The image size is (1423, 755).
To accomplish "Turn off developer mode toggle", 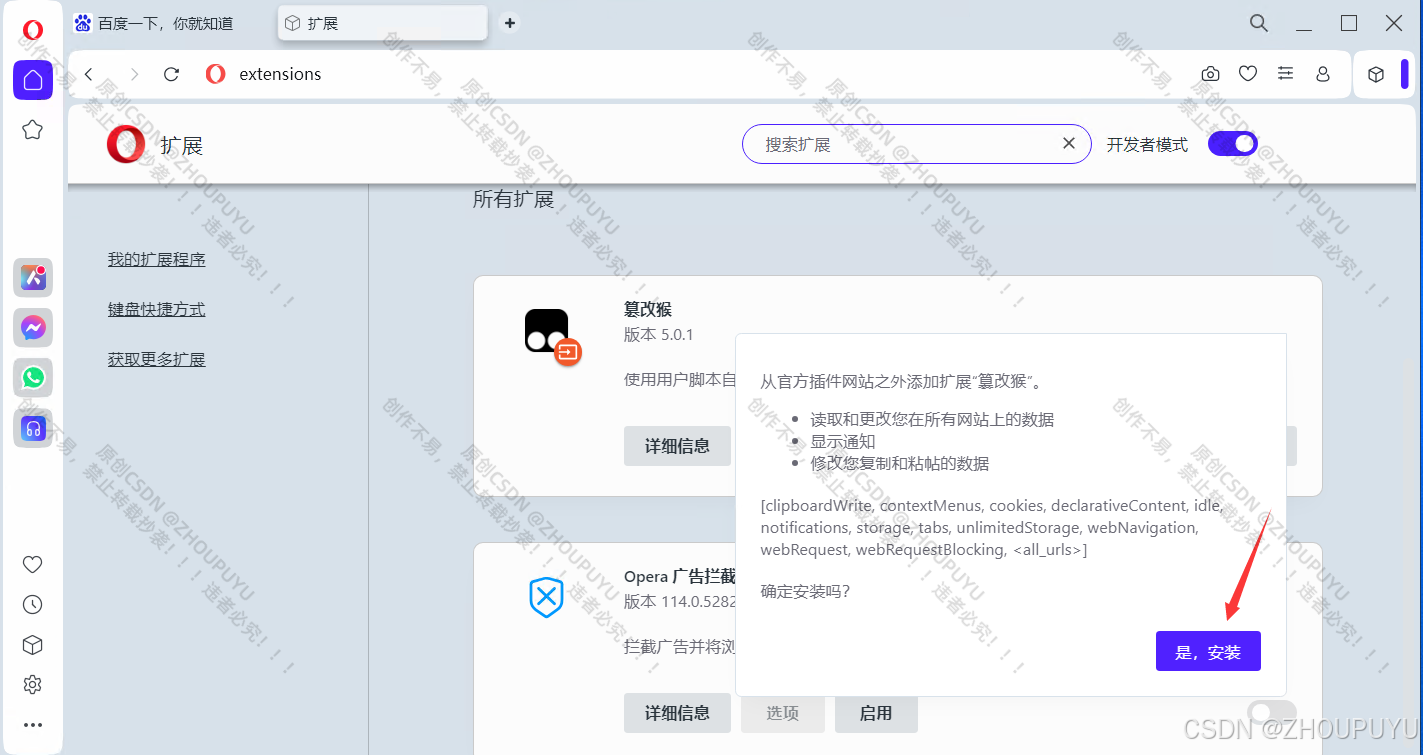I will pyautogui.click(x=1233, y=144).
